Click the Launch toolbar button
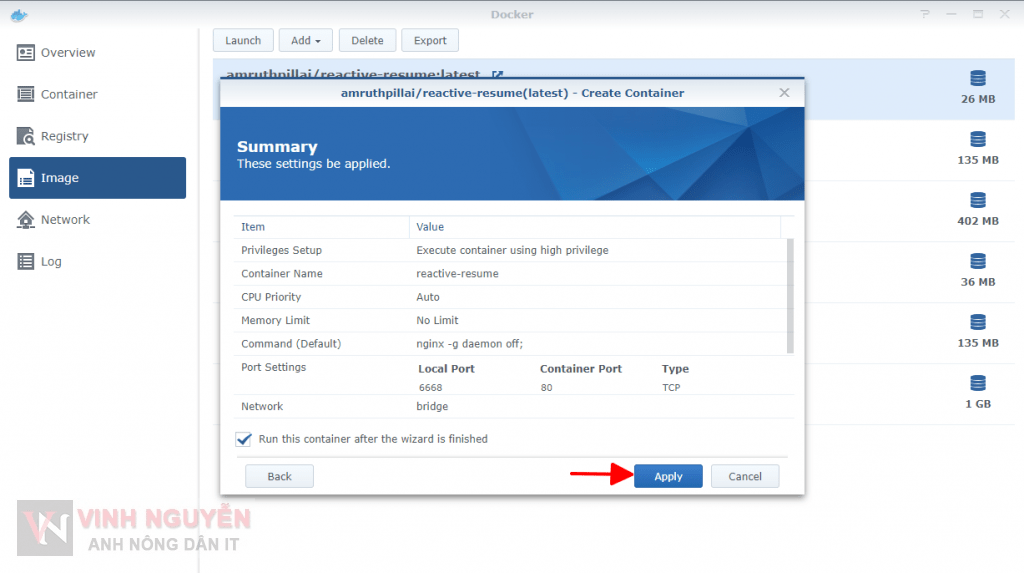Viewport: 1024px width, 573px height. point(242,41)
